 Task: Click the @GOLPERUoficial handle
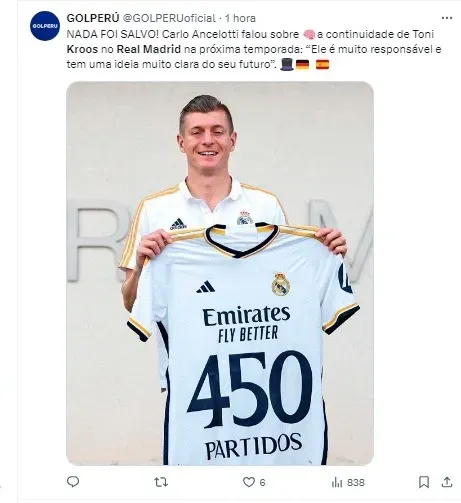point(169,18)
